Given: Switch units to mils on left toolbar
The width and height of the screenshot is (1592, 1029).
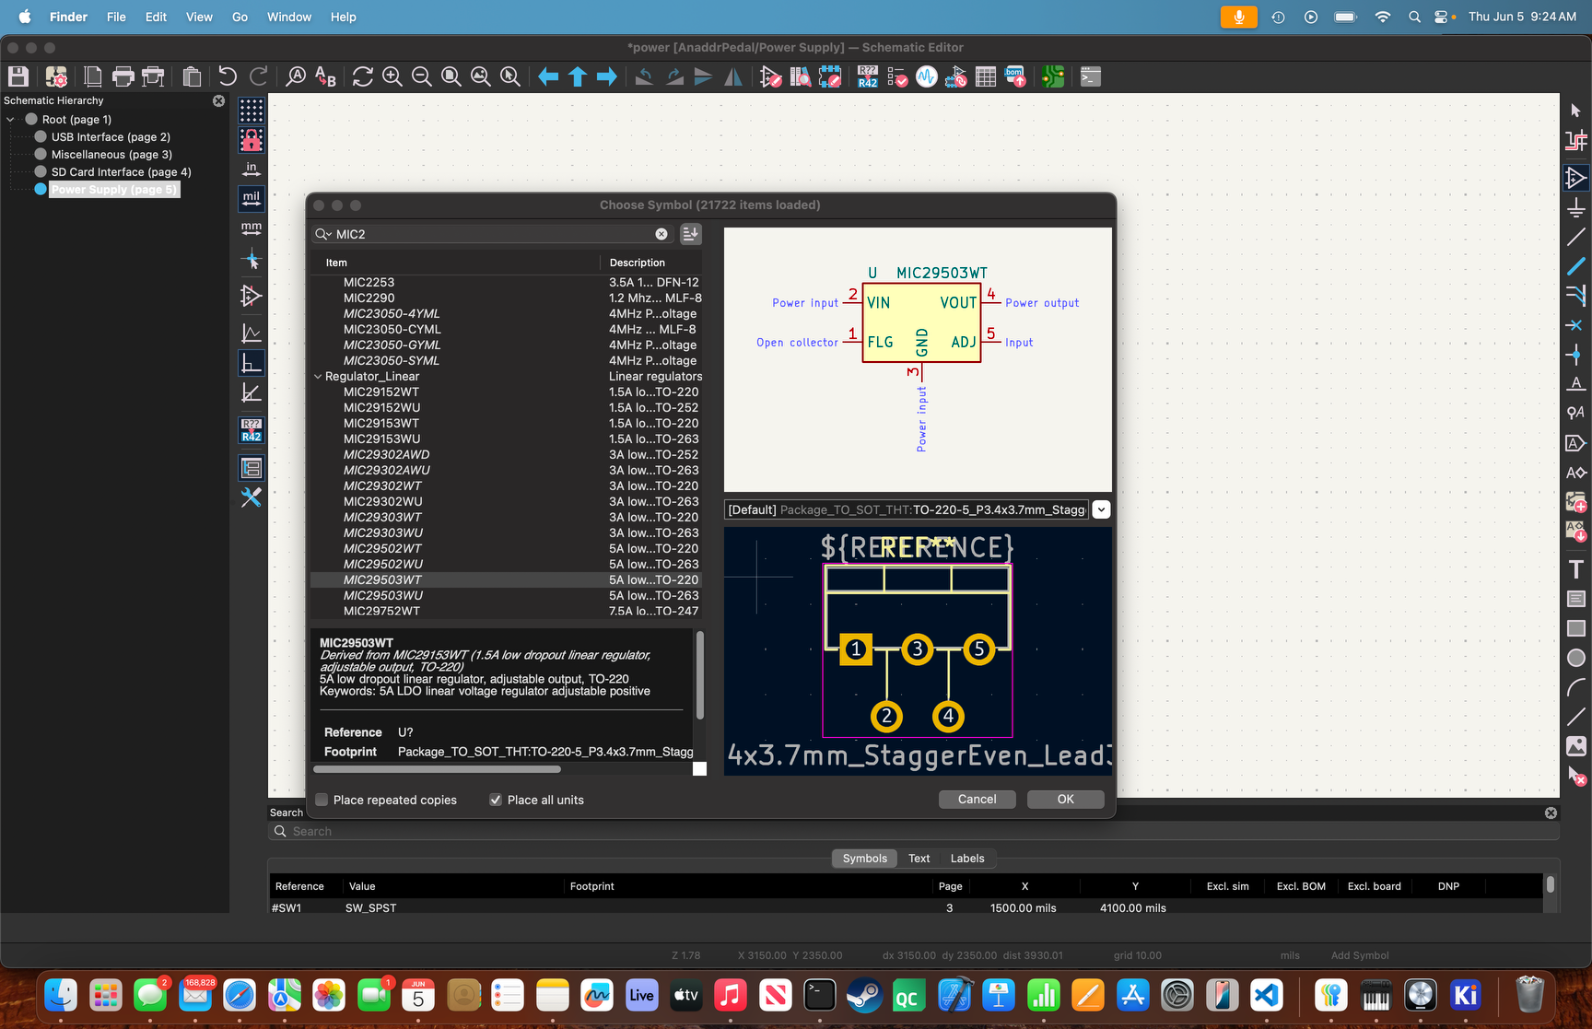Looking at the screenshot, I should pos(251,198).
